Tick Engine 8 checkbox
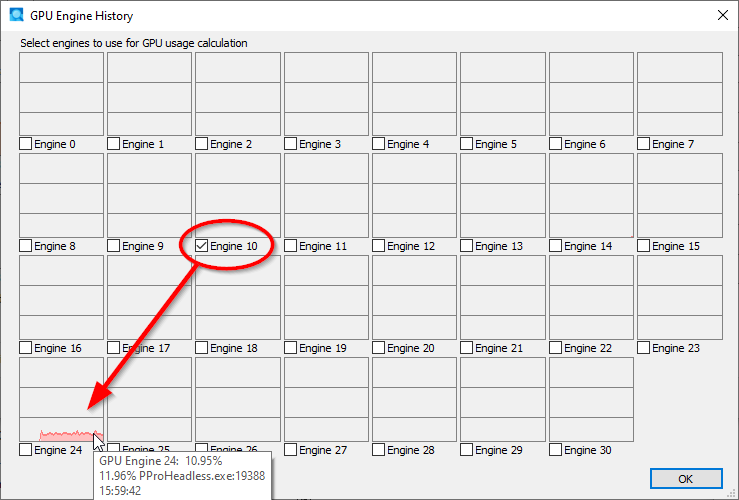The image size is (739, 500). tap(25, 246)
